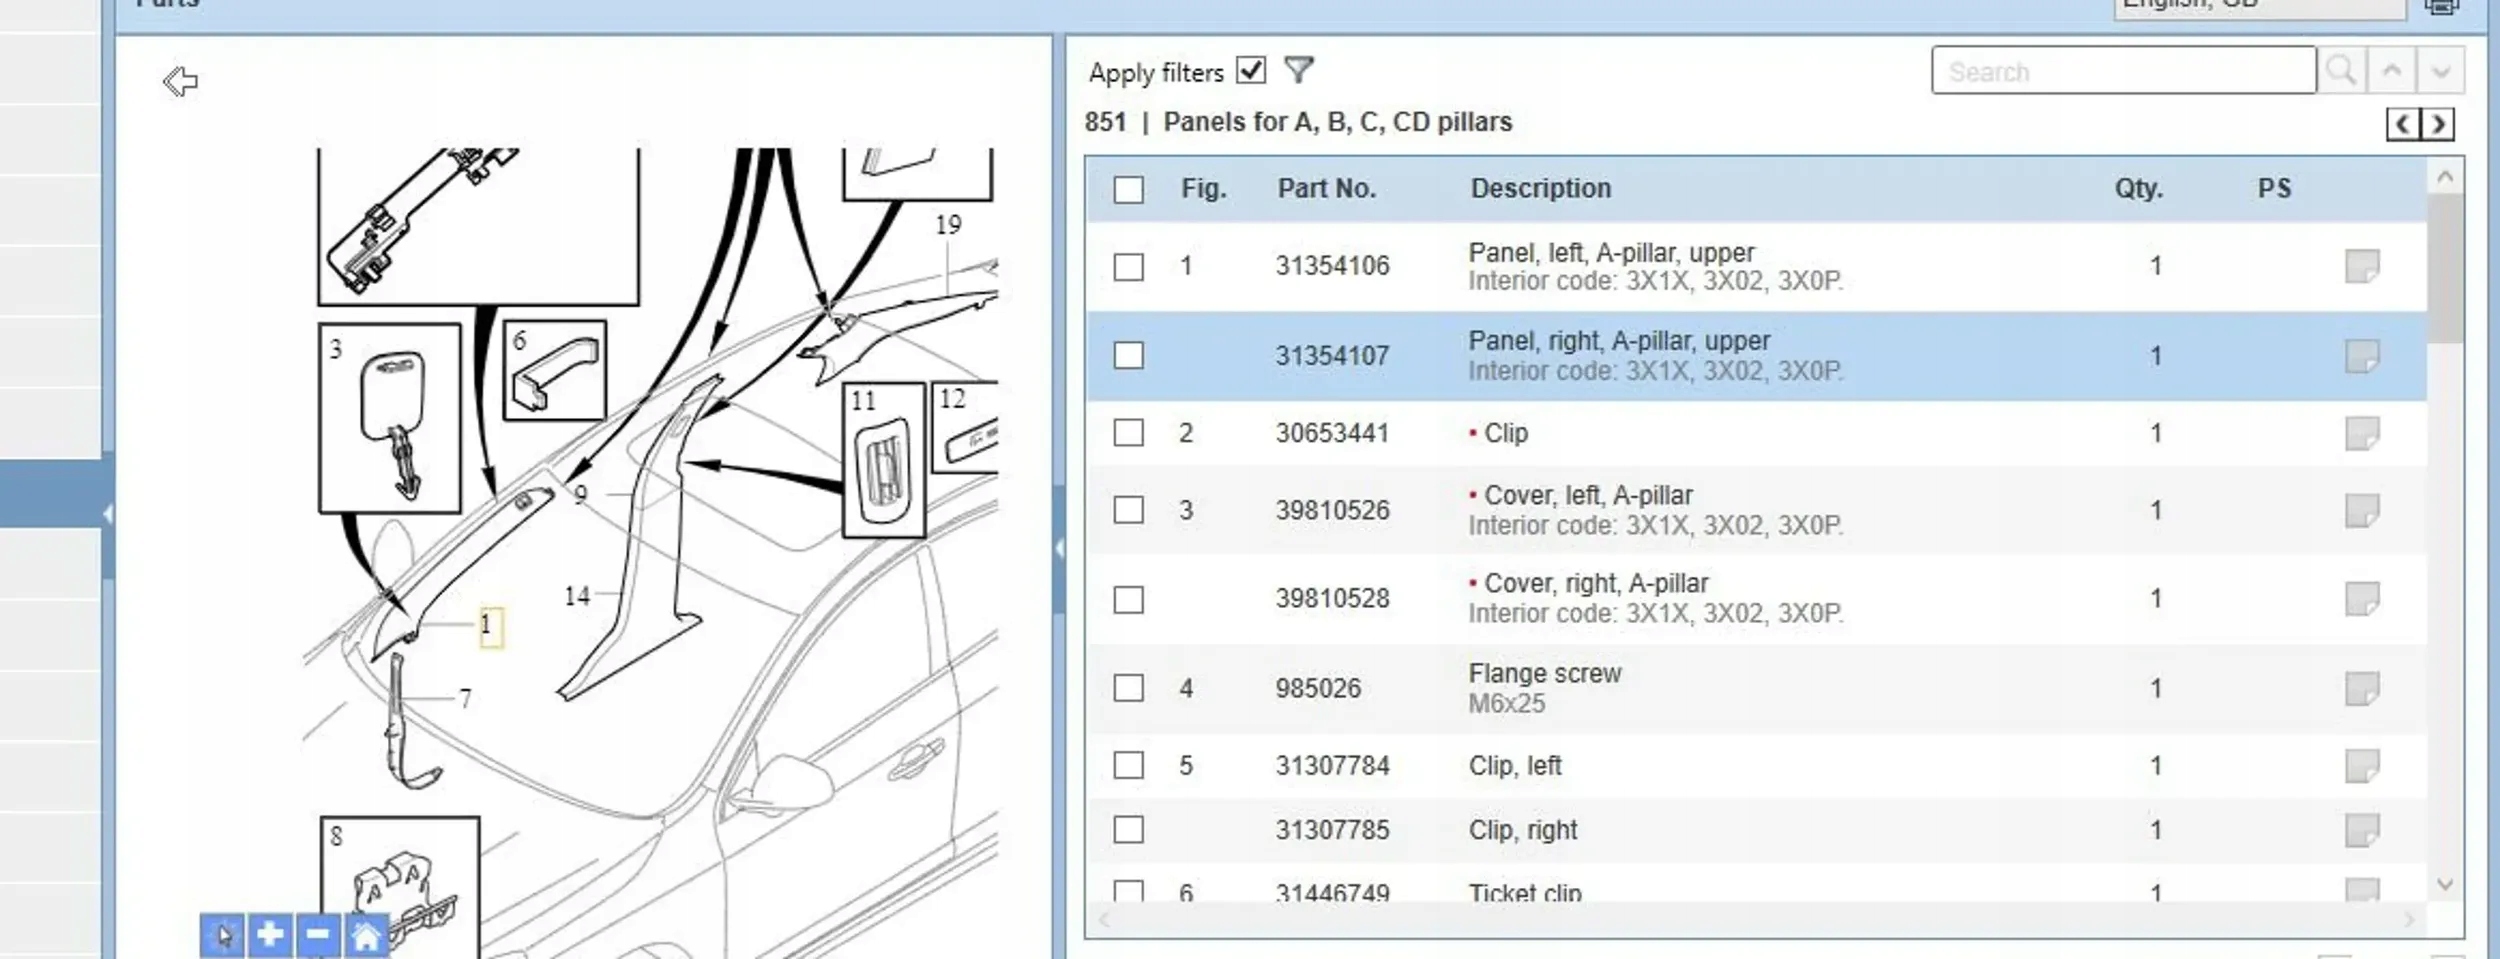Click the PS column header
This screenshot has width=2500, height=959.
coord(2274,189)
